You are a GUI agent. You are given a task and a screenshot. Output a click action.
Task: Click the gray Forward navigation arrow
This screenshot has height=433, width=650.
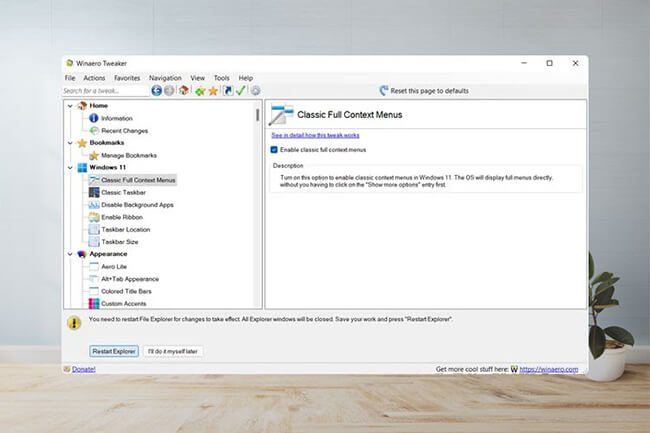click(169, 90)
